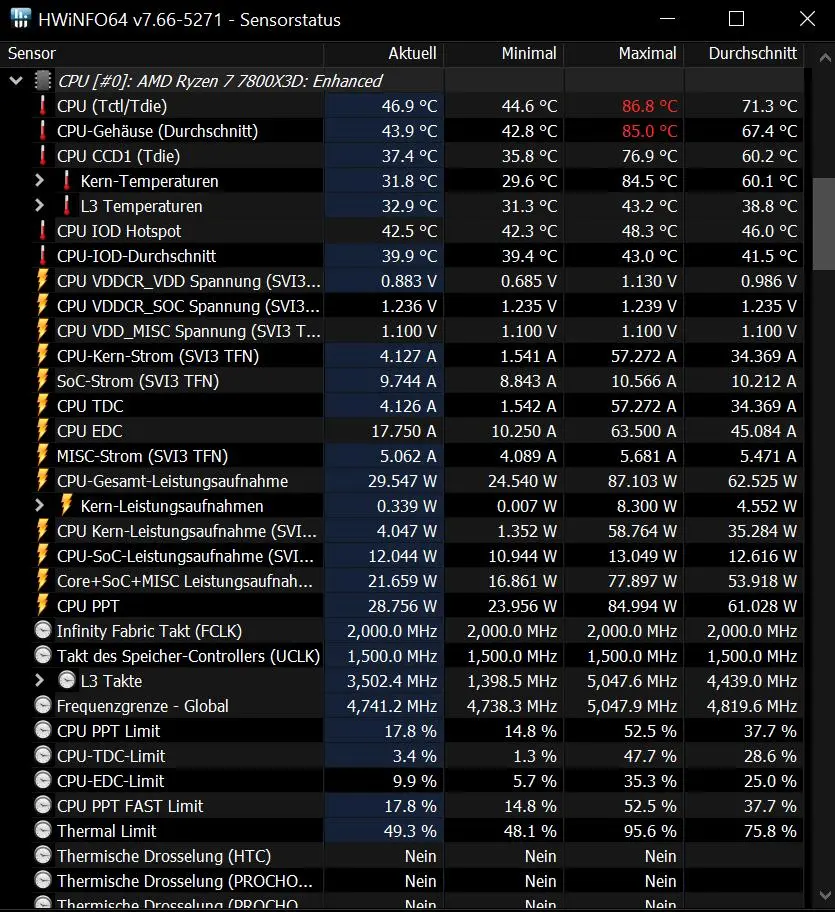Click the thermometer icon for CPU IOD Hotspot
835x912 pixels.
(42, 231)
